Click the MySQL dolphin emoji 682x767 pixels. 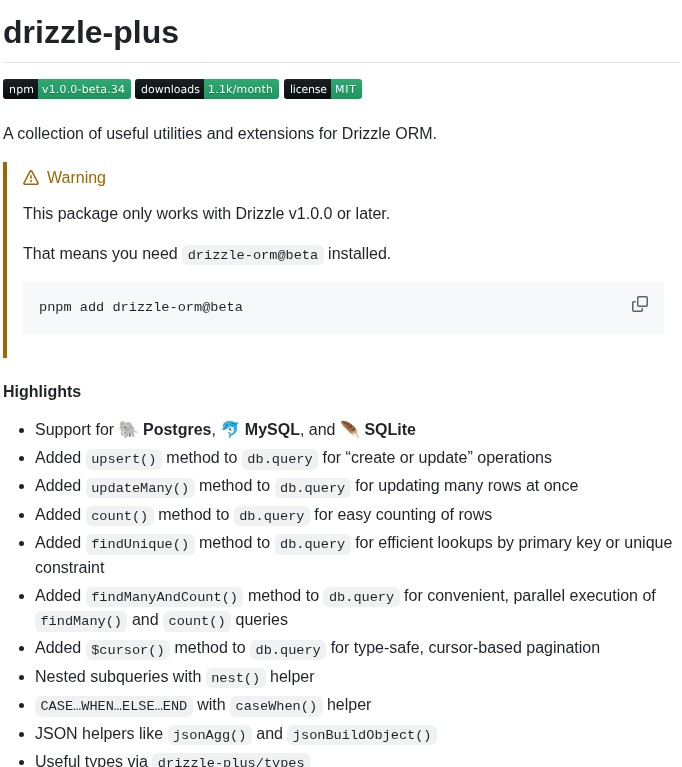[230, 429]
